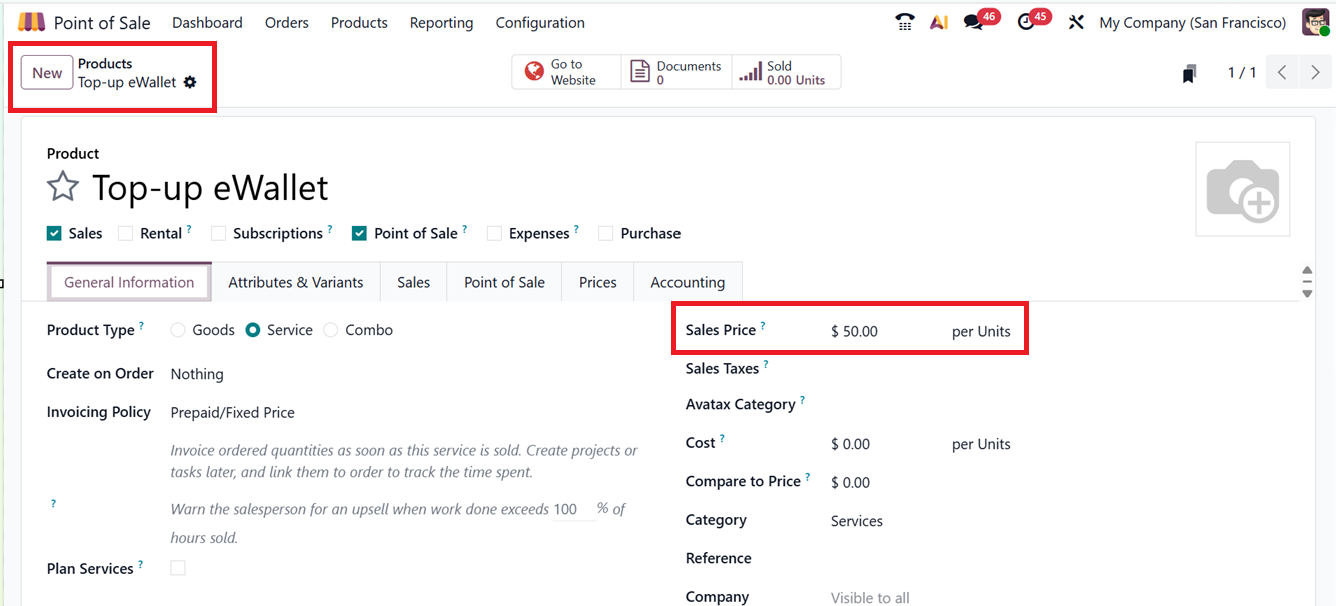Click the bookmark icon near pager
This screenshot has width=1336, height=606.
click(1189, 73)
